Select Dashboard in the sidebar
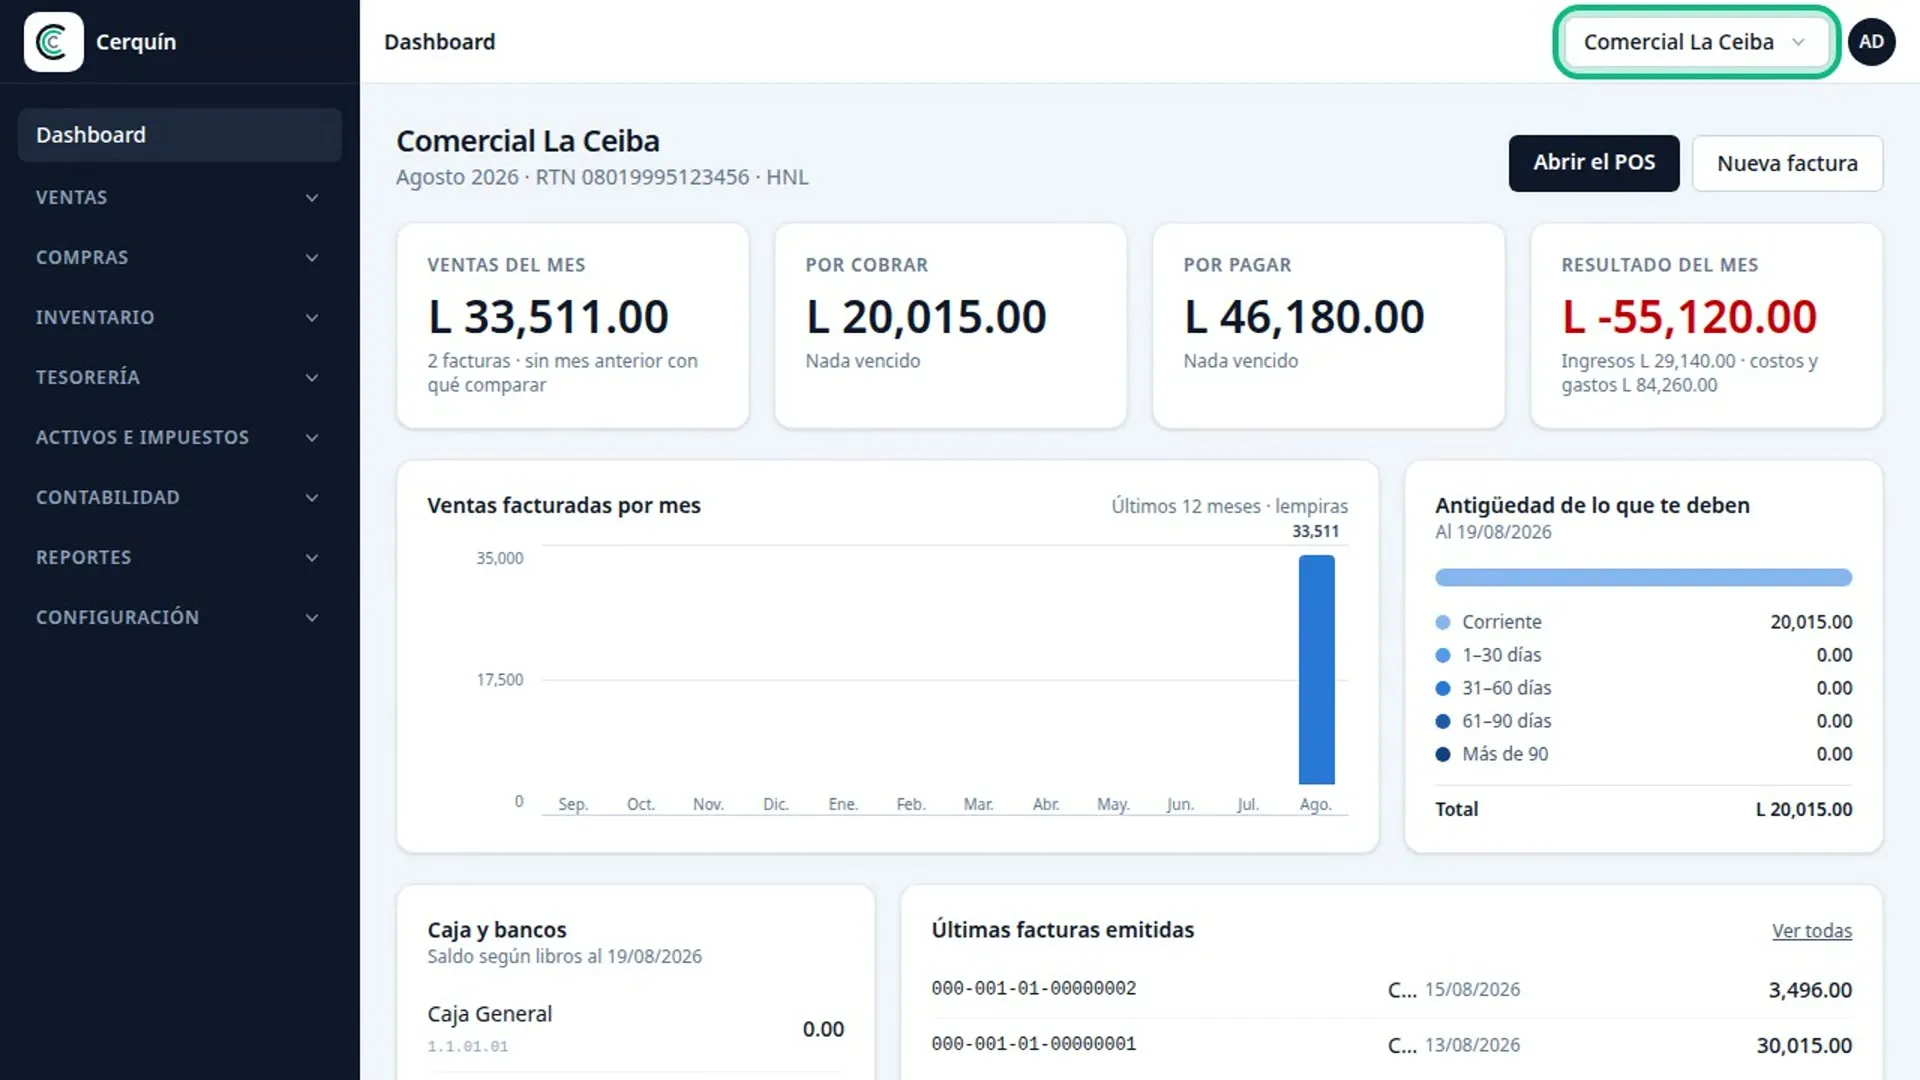1920x1080 pixels. click(179, 135)
